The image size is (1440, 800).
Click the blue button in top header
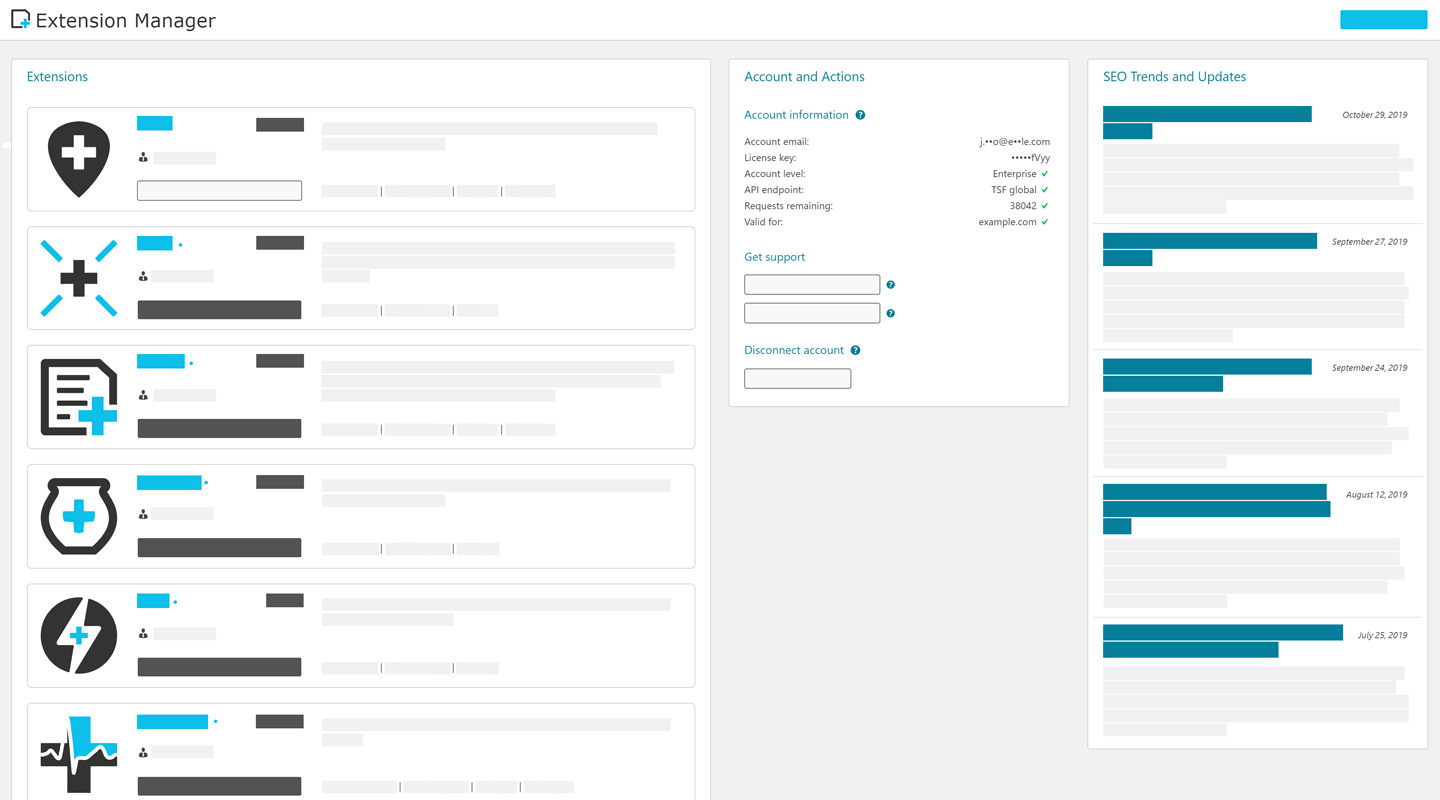pyautogui.click(x=1383, y=20)
